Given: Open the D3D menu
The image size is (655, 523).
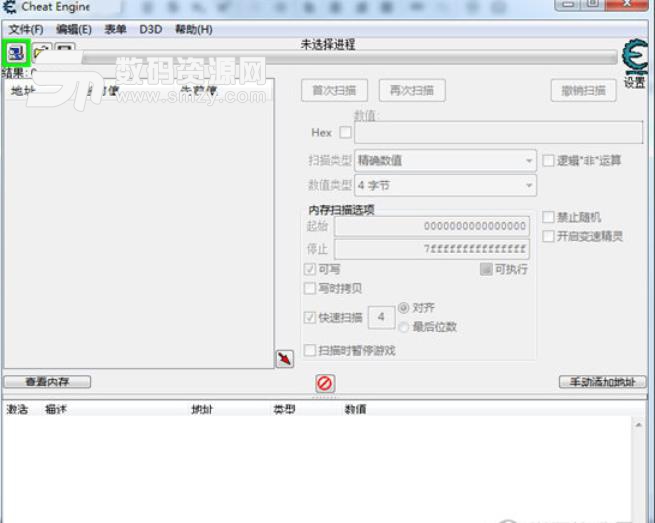Looking at the screenshot, I should [150, 29].
